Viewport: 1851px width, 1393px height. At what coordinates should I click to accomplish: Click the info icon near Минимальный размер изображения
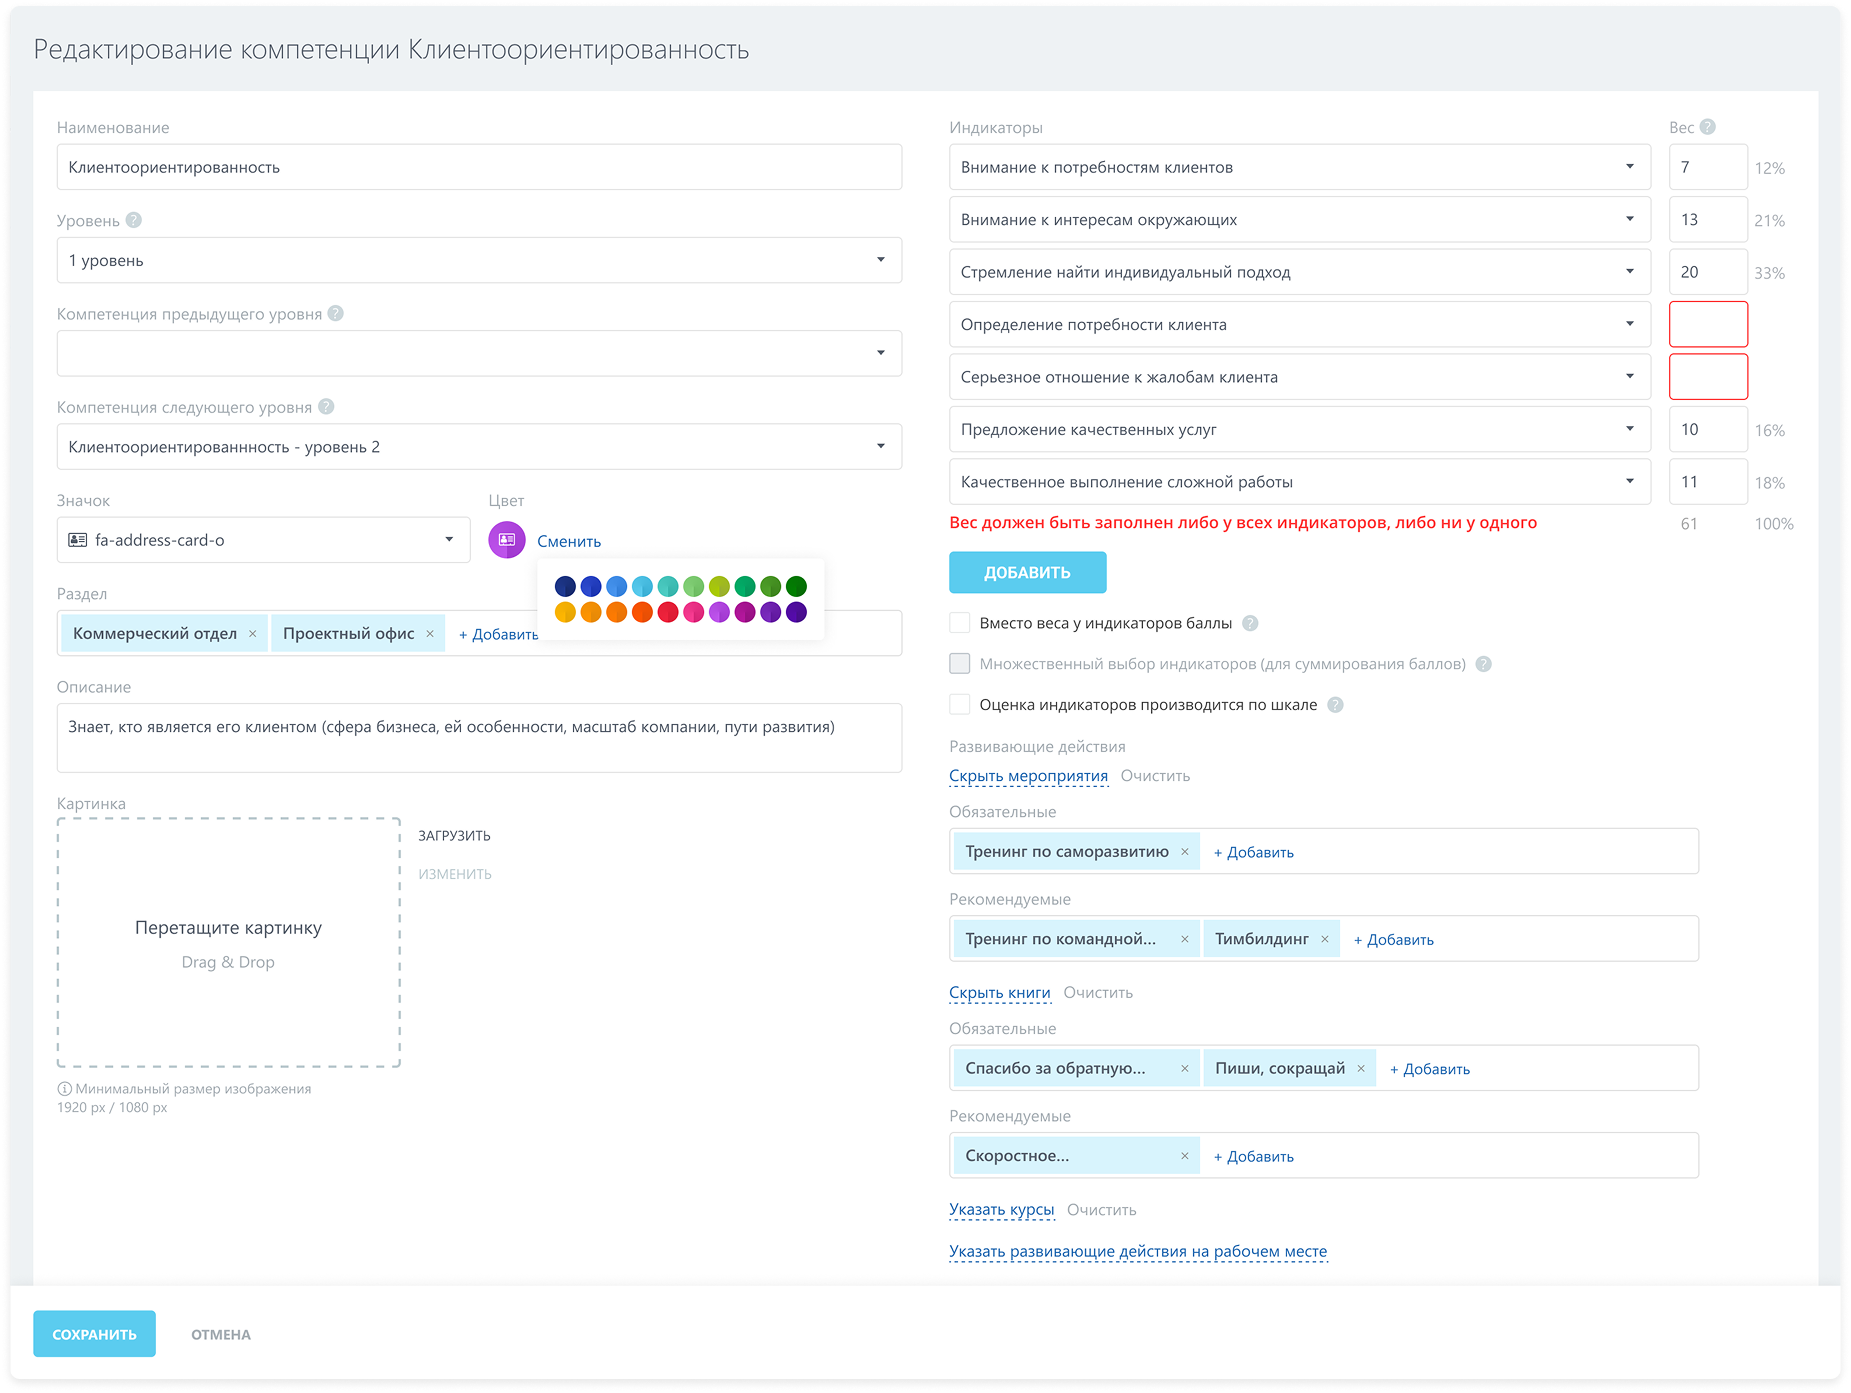pos(65,1089)
